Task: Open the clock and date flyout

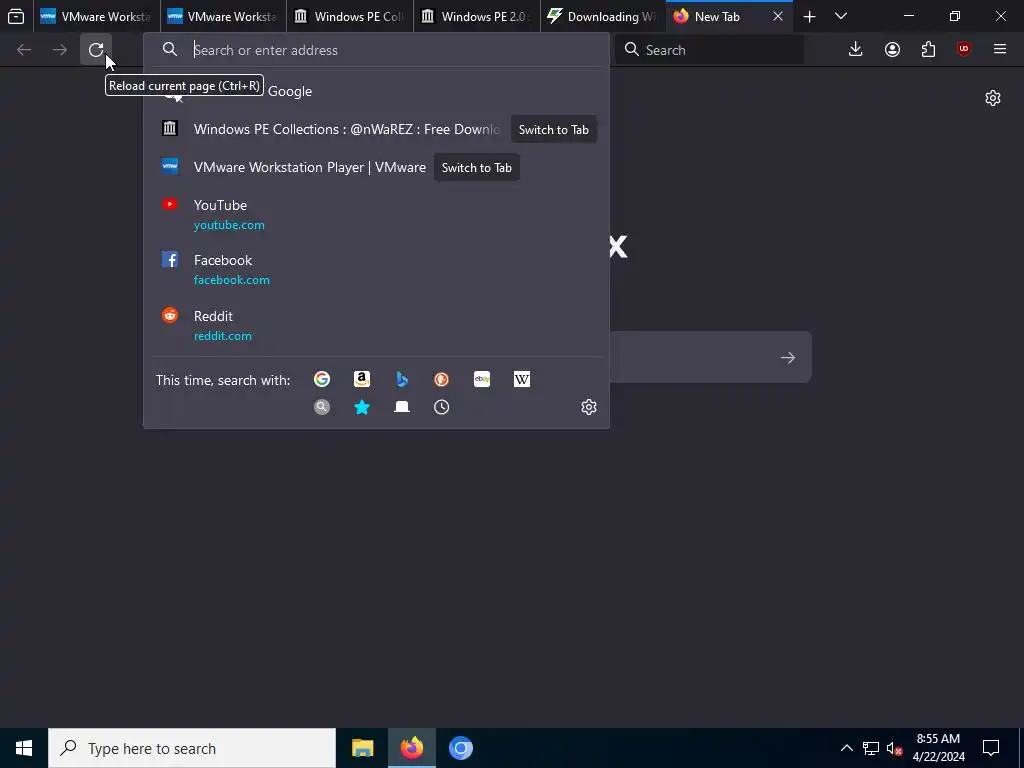Action: [x=938, y=748]
